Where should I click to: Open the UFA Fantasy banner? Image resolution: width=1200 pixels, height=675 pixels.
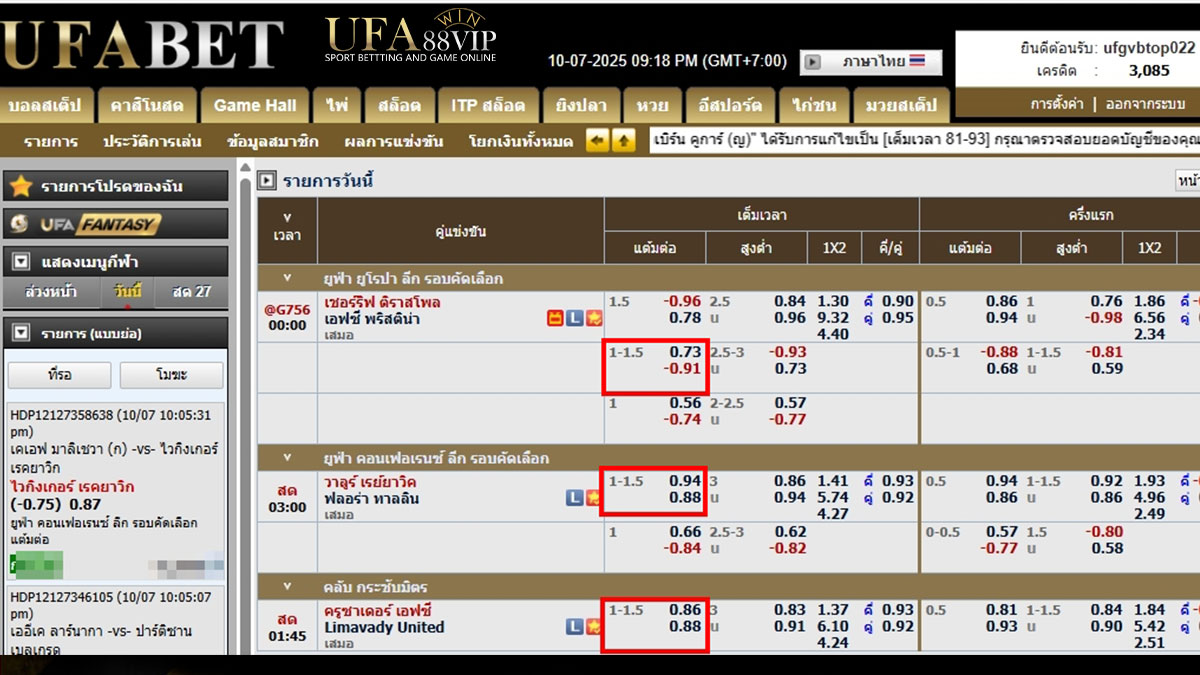pos(116,224)
